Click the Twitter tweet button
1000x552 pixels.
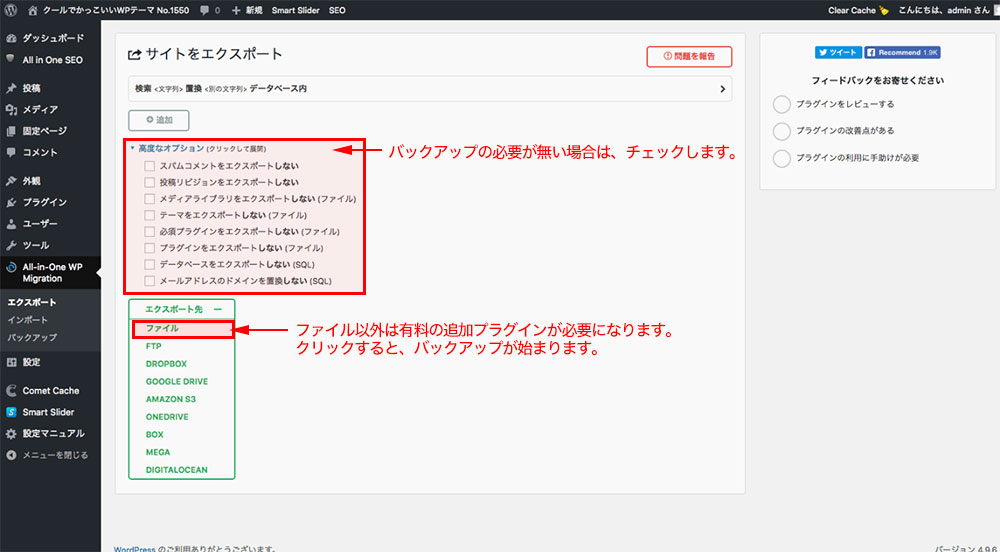click(x=838, y=52)
